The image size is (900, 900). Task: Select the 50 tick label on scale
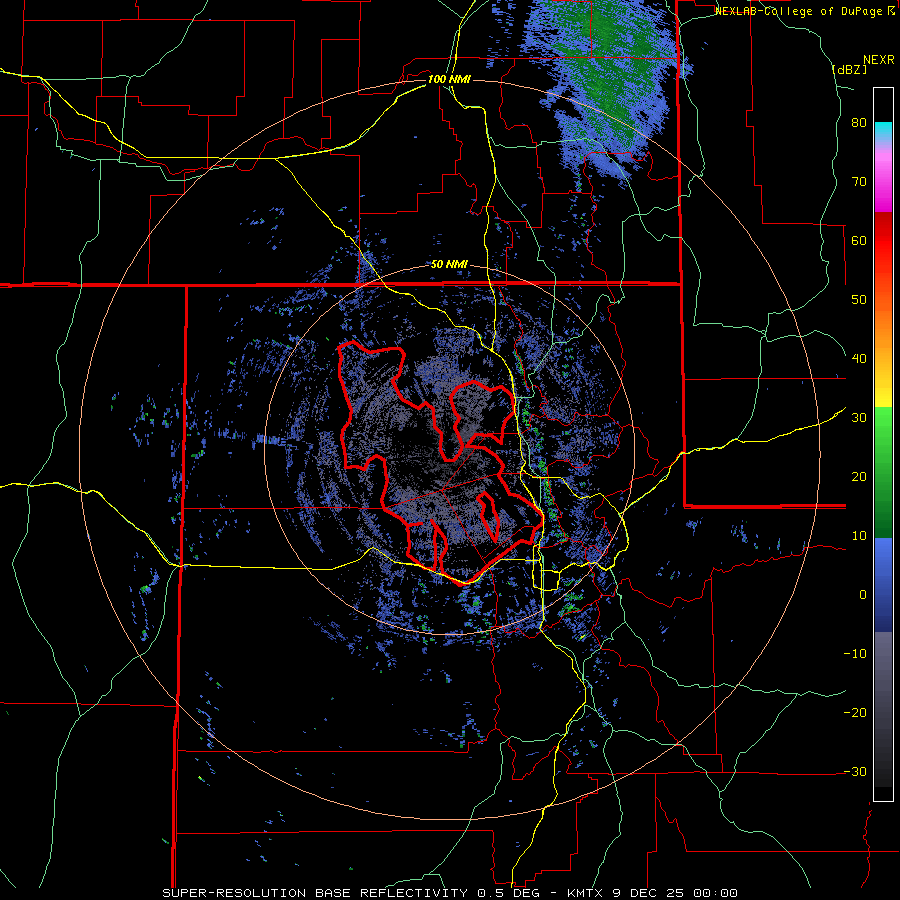click(859, 300)
